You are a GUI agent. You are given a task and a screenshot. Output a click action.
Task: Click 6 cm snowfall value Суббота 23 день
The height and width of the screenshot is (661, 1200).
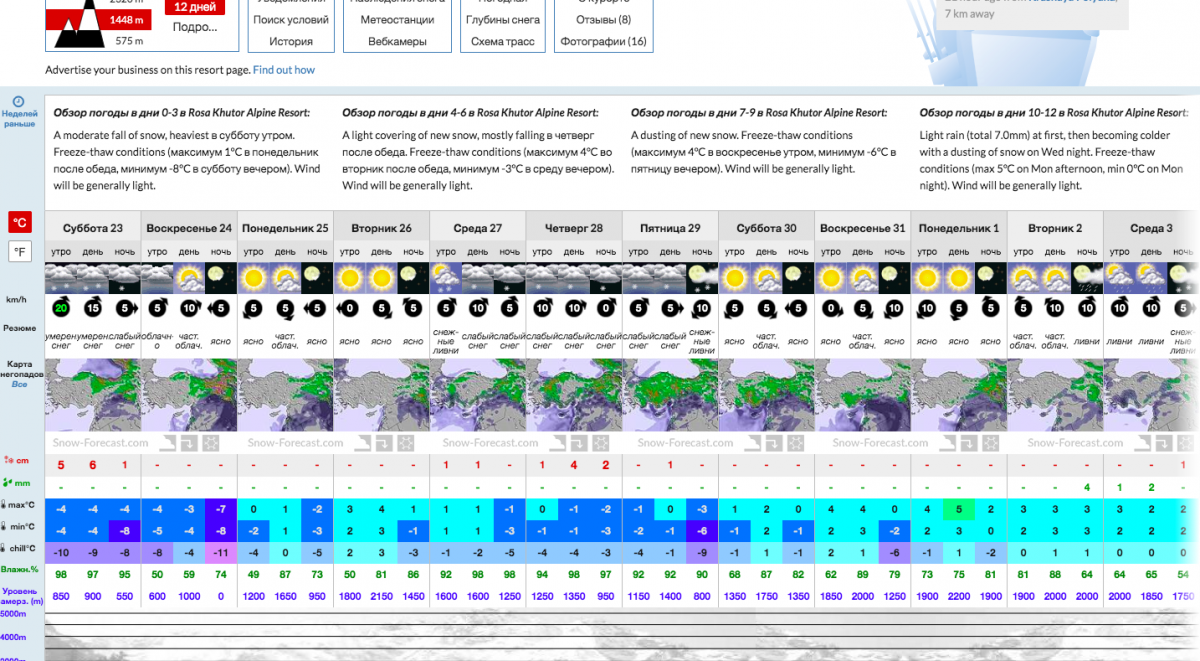pyautogui.click(x=93, y=465)
